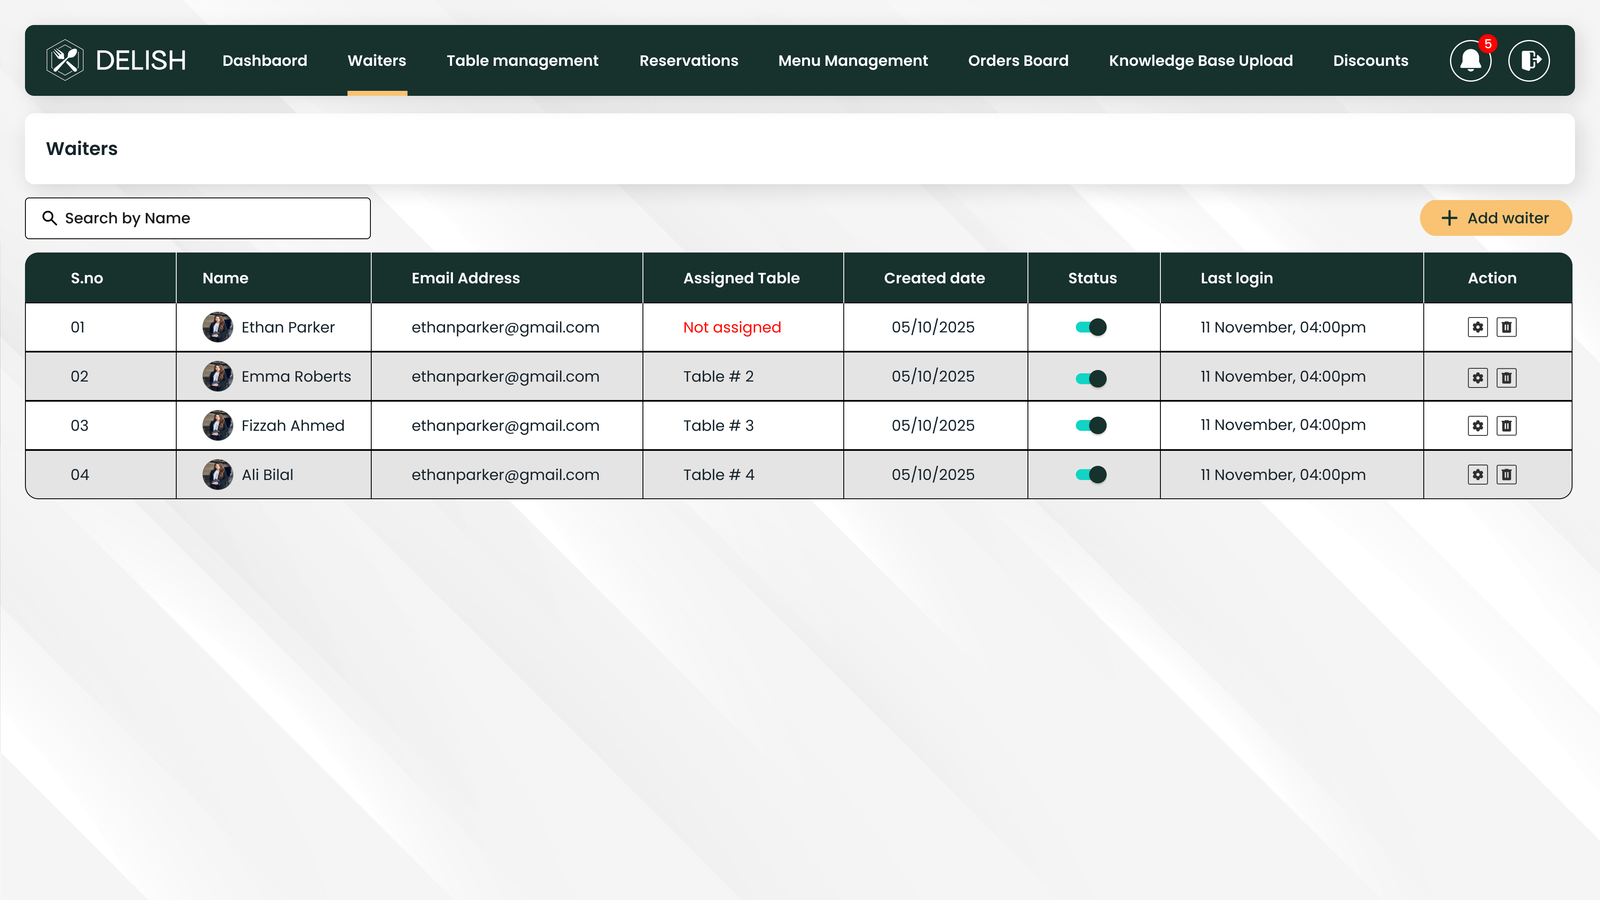Open settings for Emma Roberts row
Image resolution: width=1600 pixels, height=900 pixels.
(1478, 378)
